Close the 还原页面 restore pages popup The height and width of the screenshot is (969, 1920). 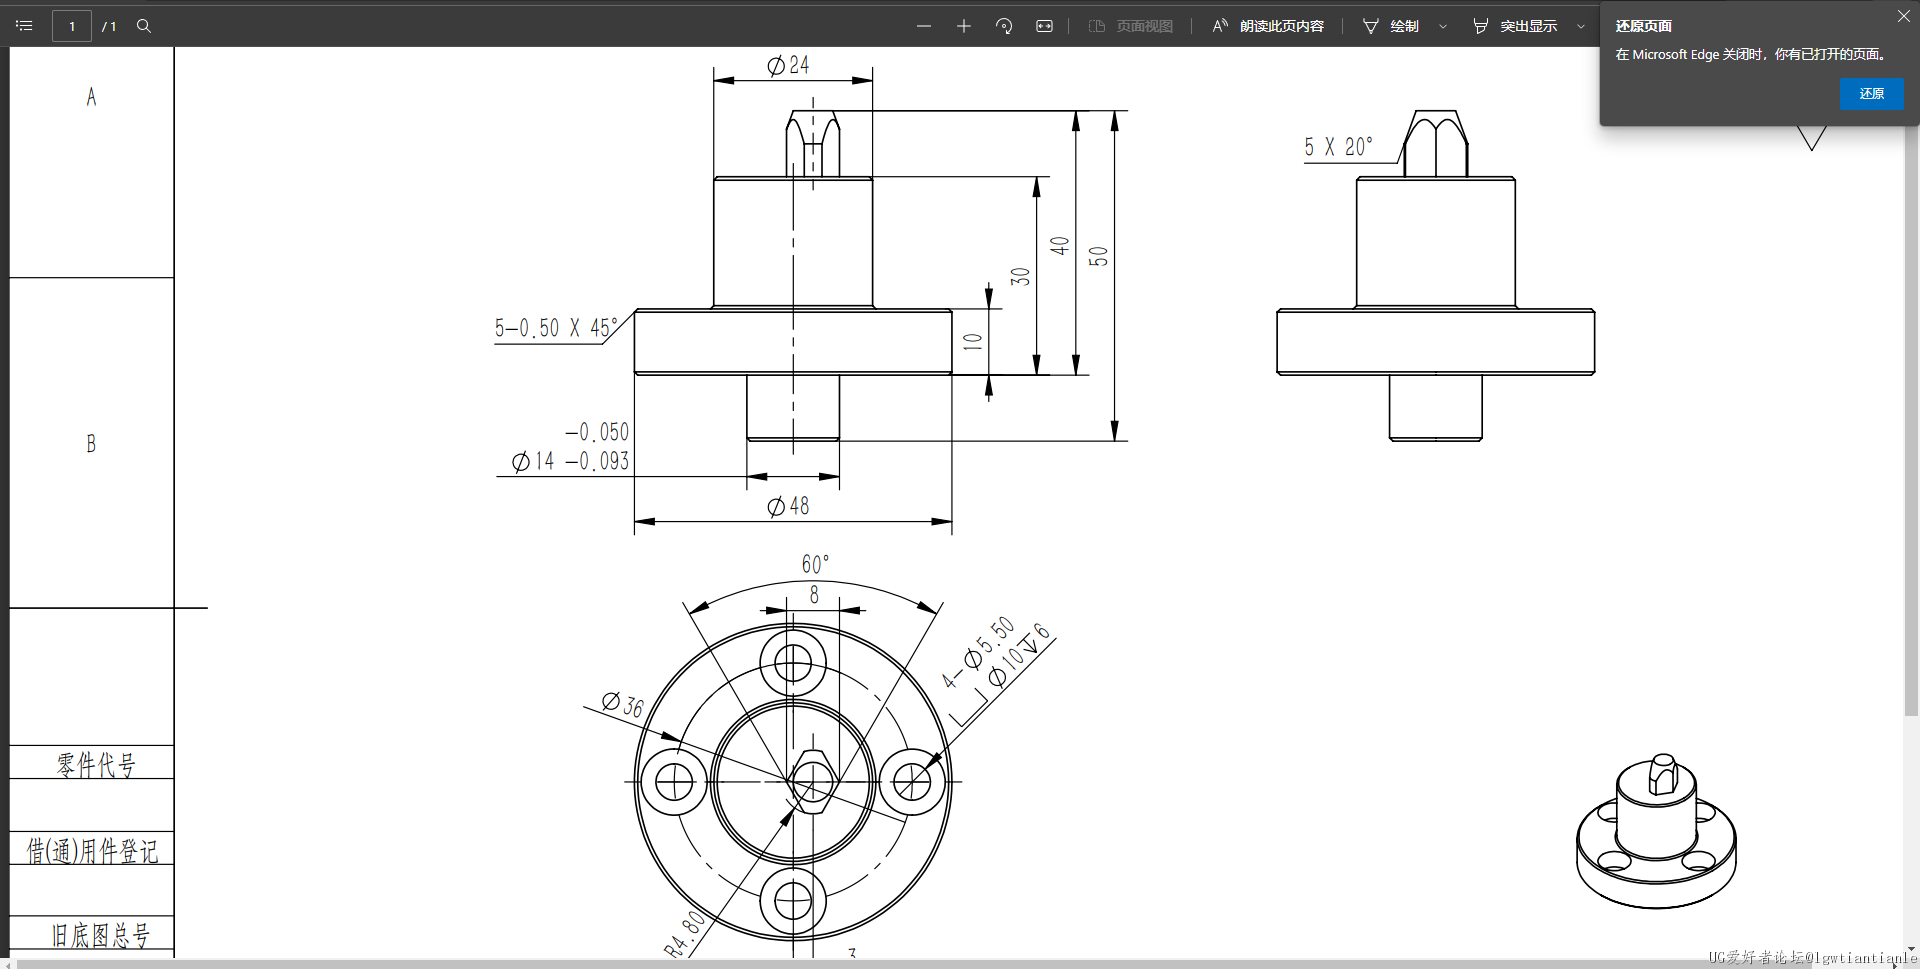pos(1904,16)
